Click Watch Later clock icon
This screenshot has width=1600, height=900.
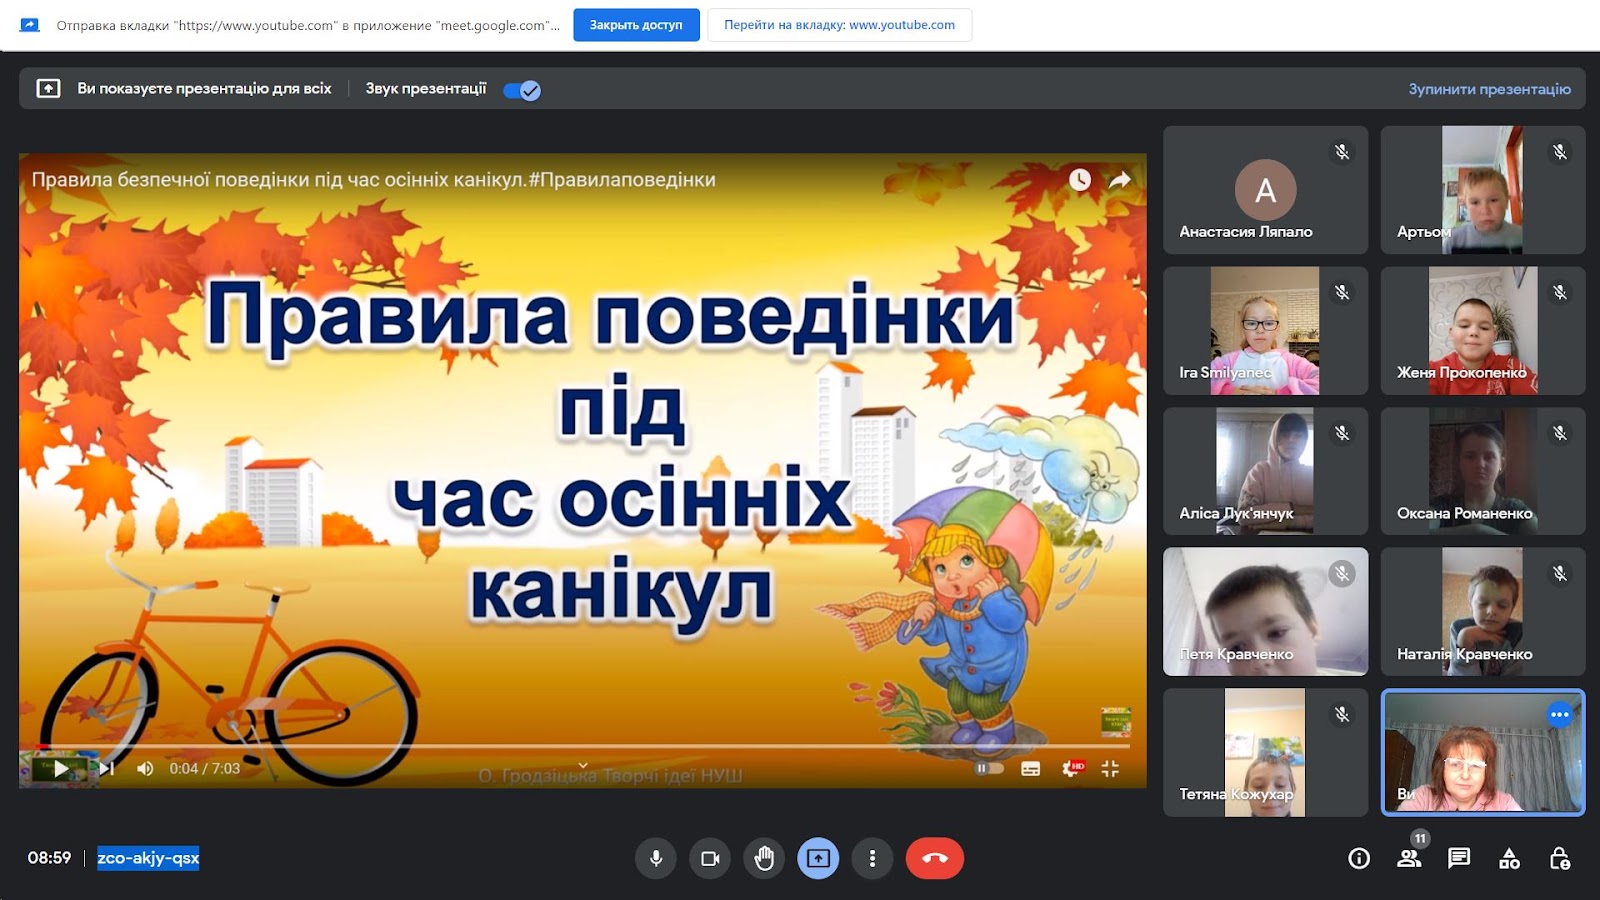[1080, 179]
